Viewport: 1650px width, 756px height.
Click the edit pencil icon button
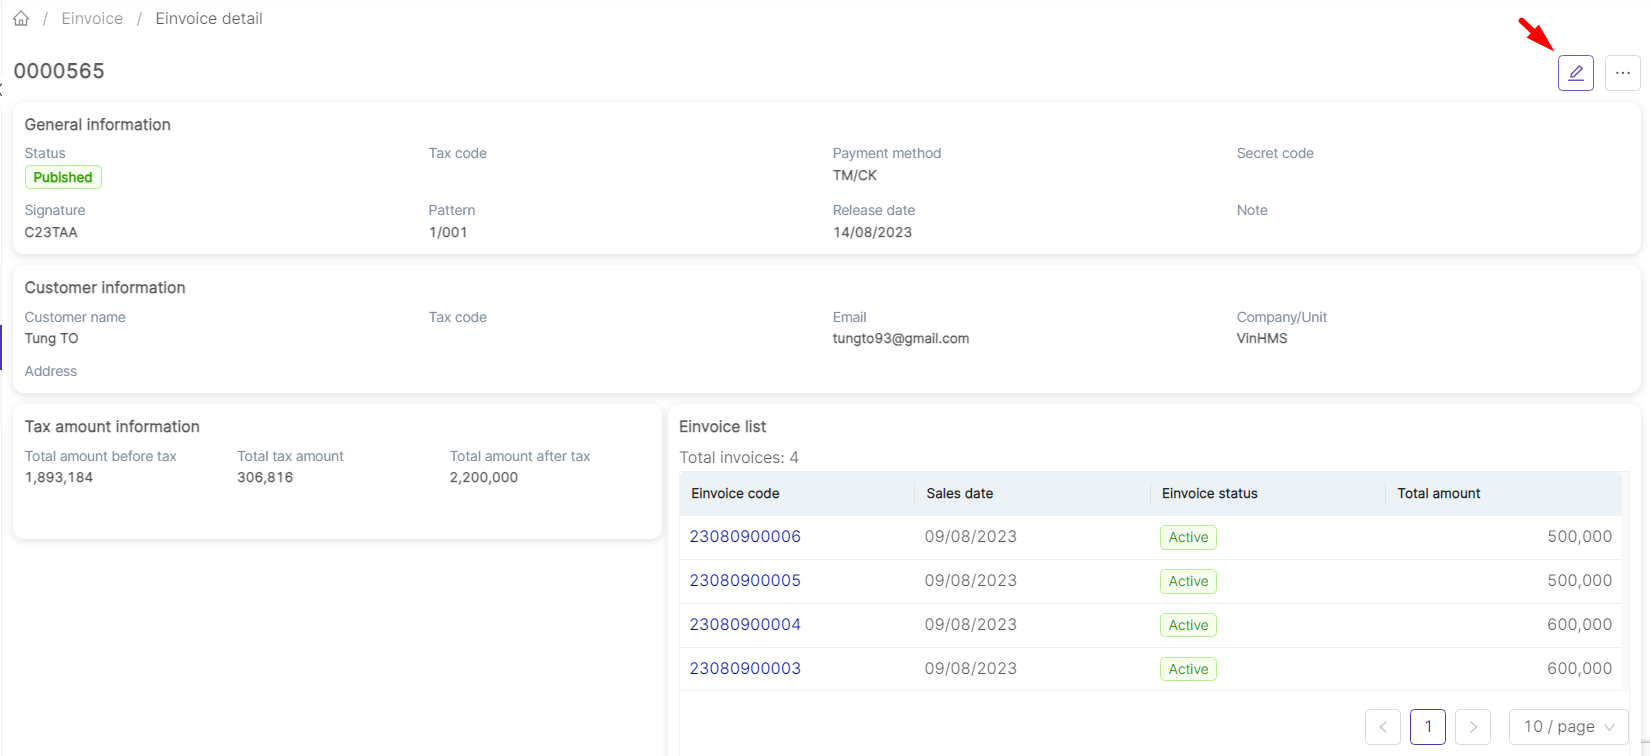1575,73
